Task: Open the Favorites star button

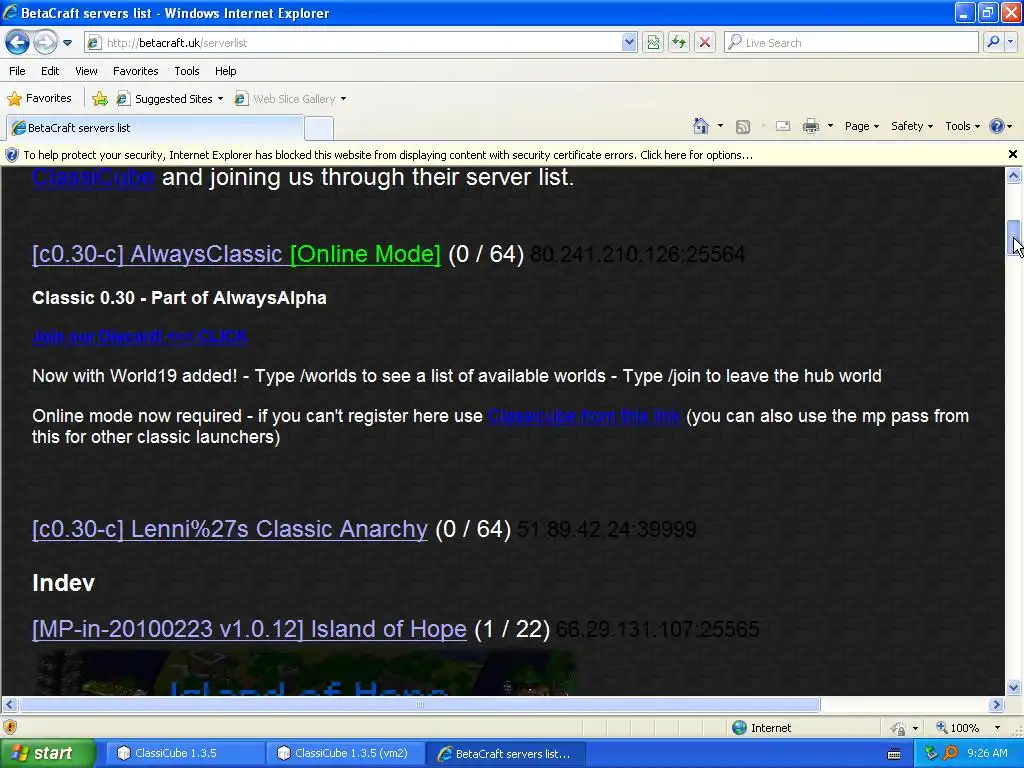Action: click(x=39, y=99)
